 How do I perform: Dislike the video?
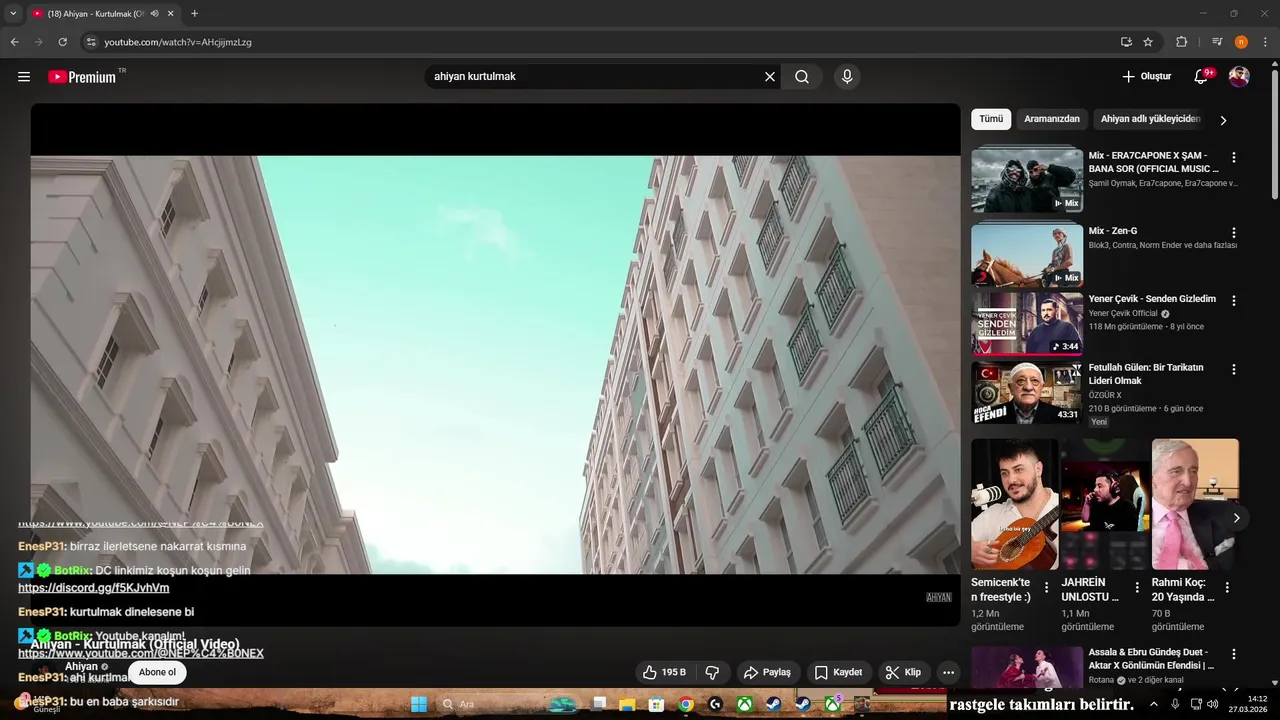click(713, 673)
